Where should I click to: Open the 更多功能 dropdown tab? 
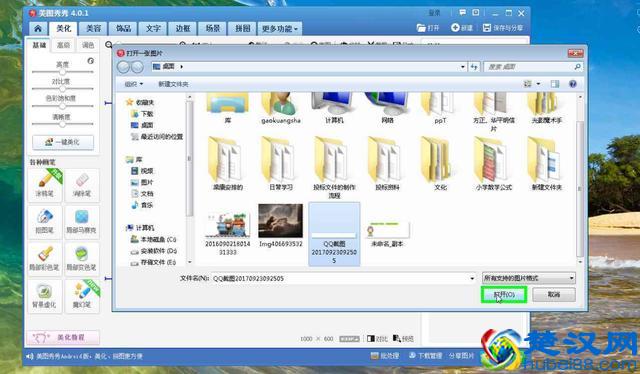[x=280, y=29]
